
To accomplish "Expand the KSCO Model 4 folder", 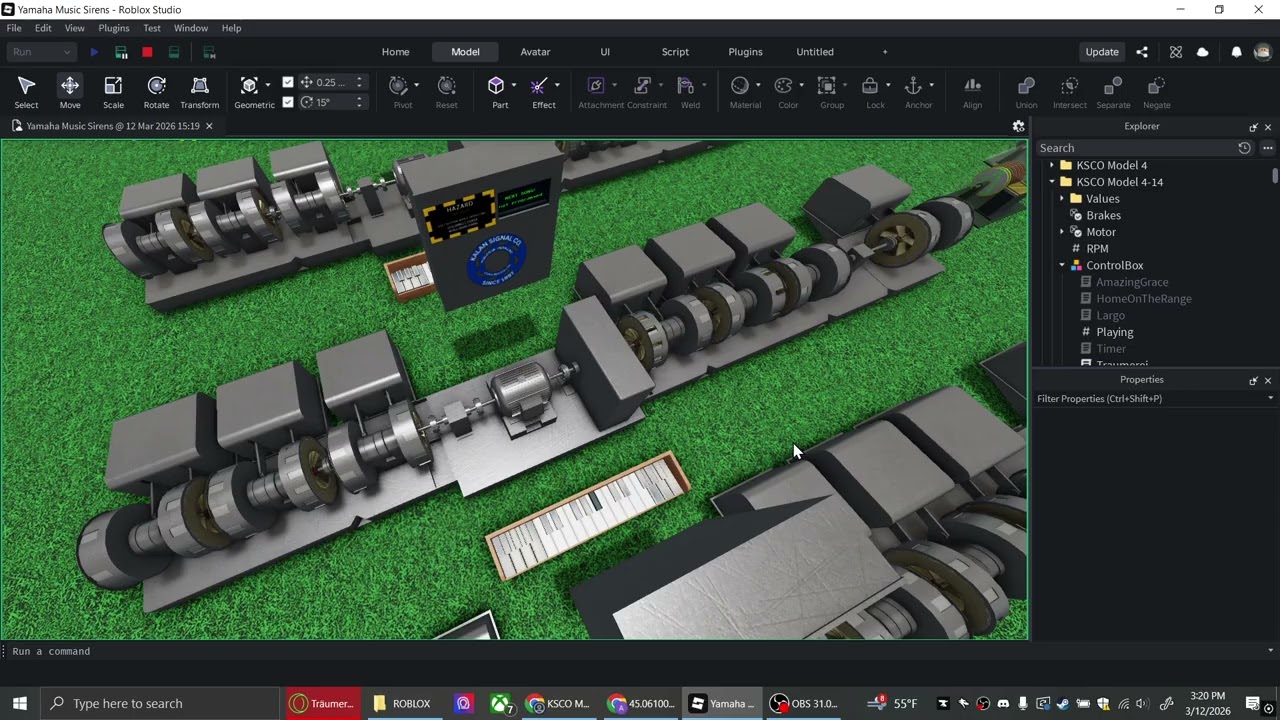I will pos(1052,165).
